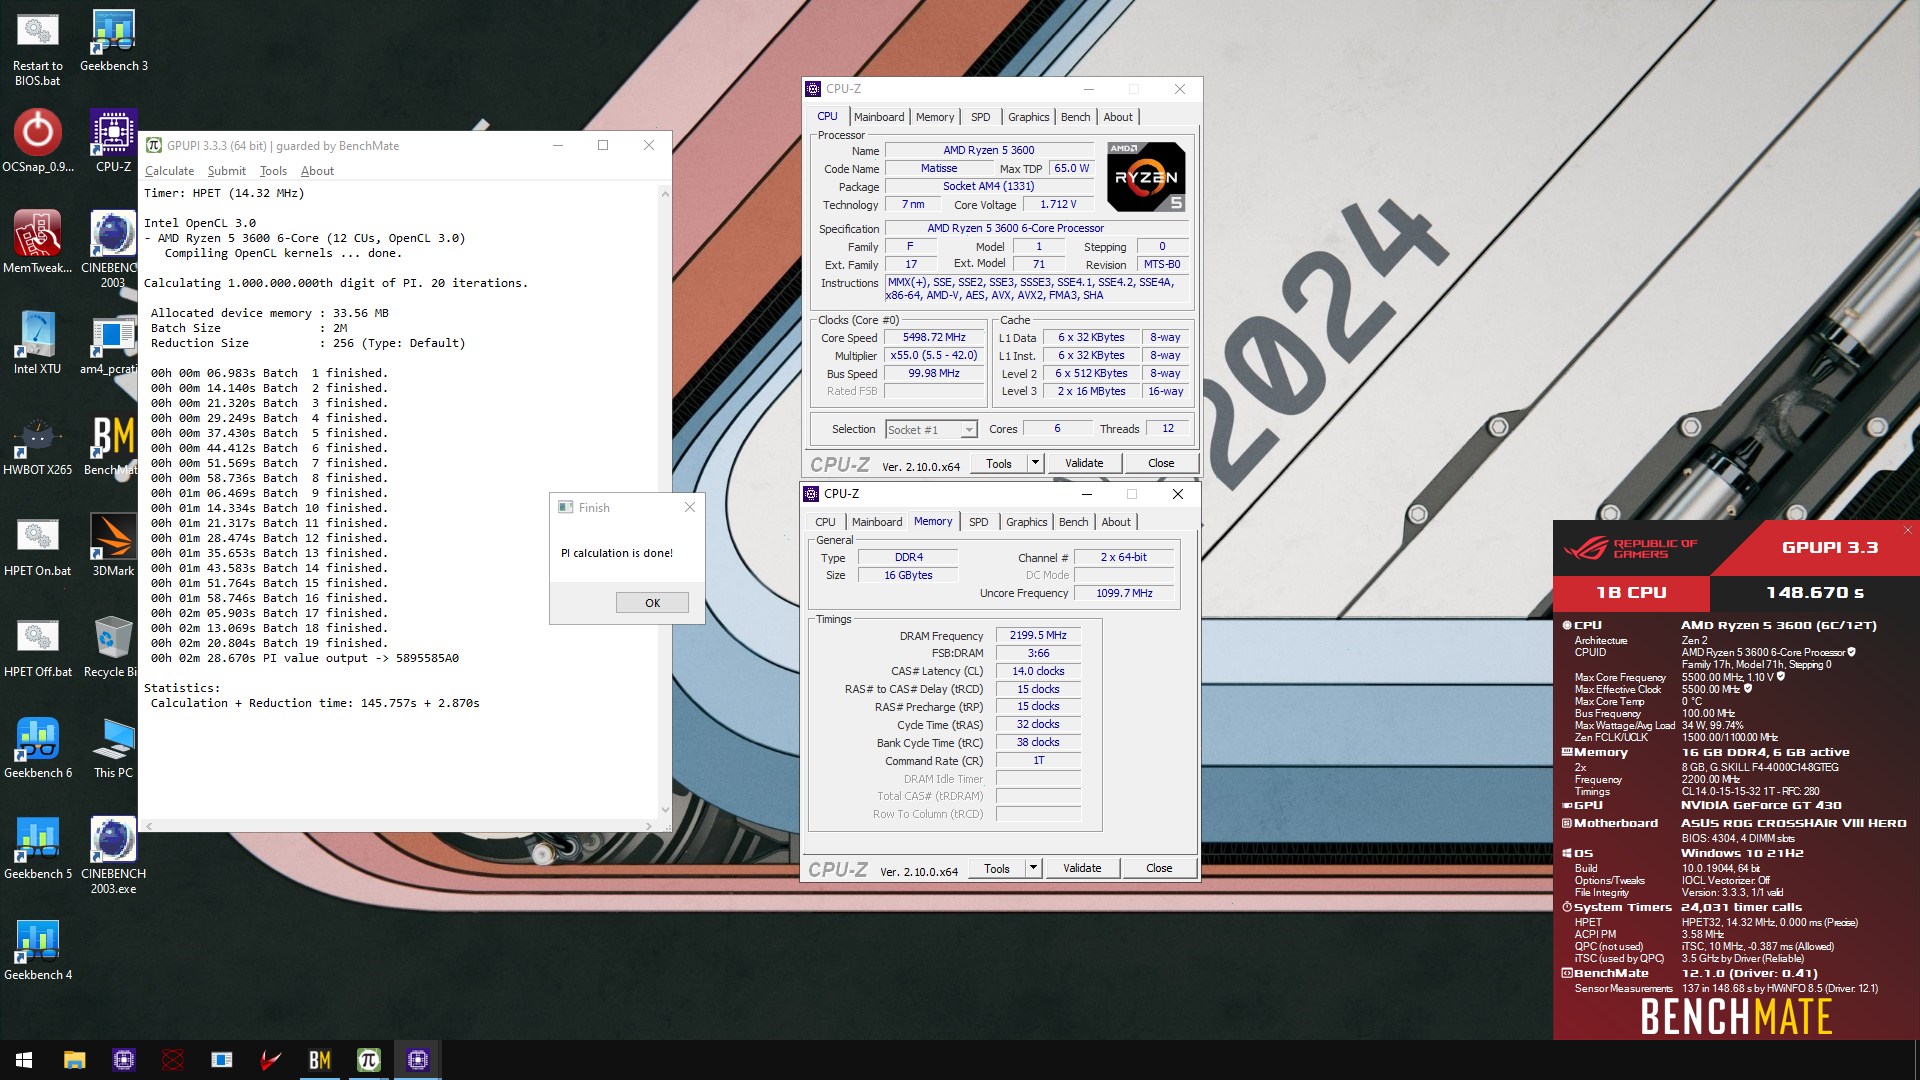This screenshot has width=1920, height=1080.
Task: Launch Geekbench 4 desktop icon
Action: pyautogui.click(x=37, y=949)
